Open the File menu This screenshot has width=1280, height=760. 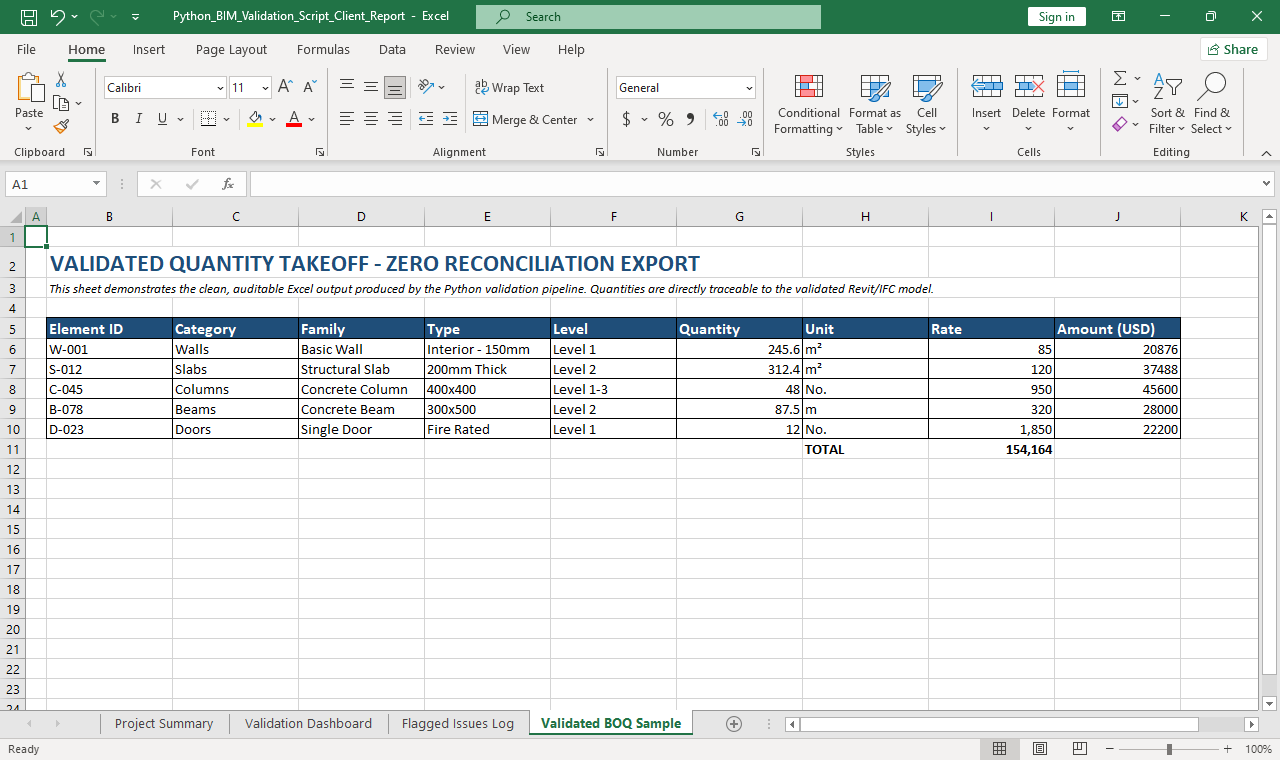pos(26,49)
